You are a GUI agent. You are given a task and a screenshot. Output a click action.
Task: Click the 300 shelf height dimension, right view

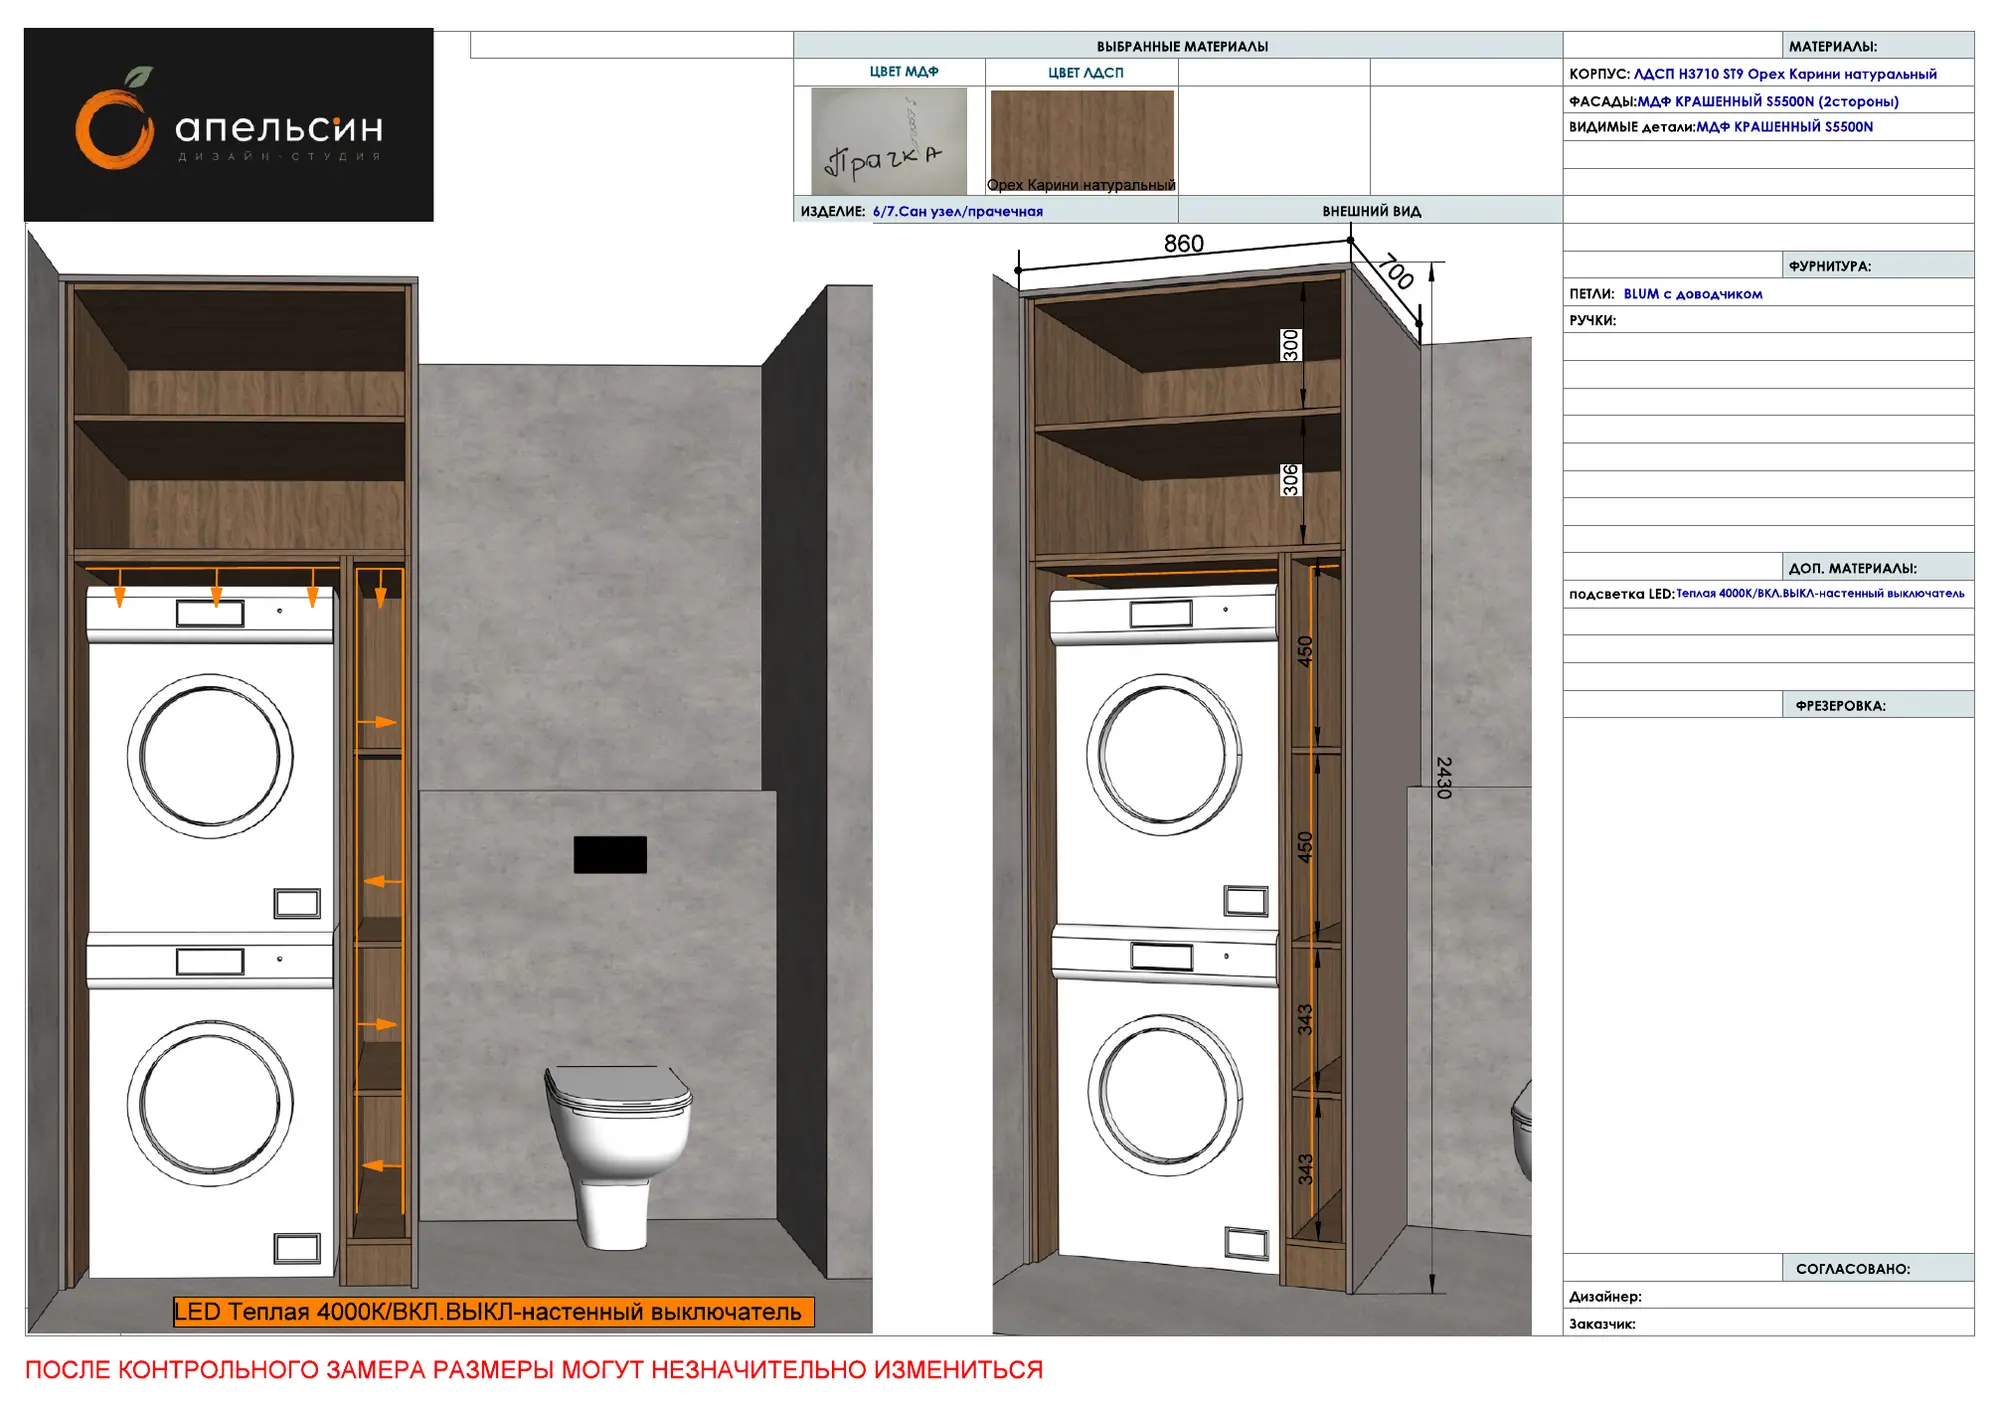(x=1291, y=345)
